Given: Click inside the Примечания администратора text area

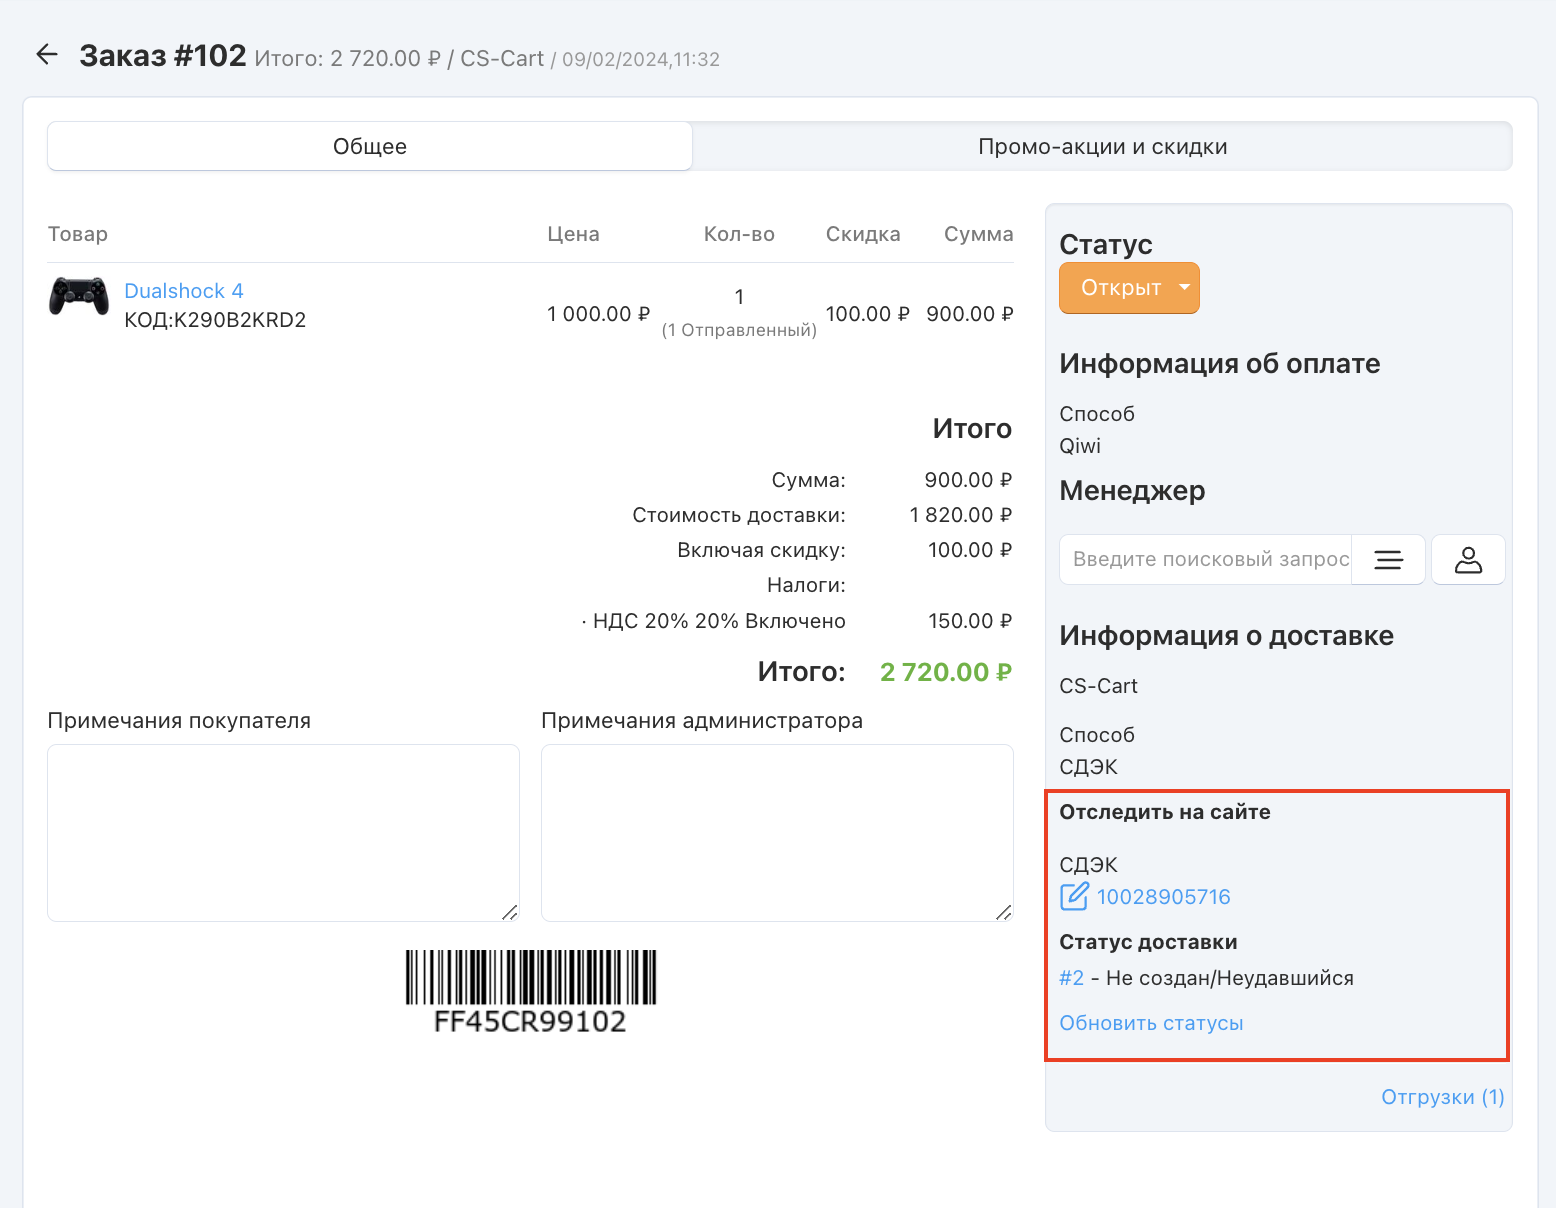Looking at the screenshot, I should (x=776, y=832).
